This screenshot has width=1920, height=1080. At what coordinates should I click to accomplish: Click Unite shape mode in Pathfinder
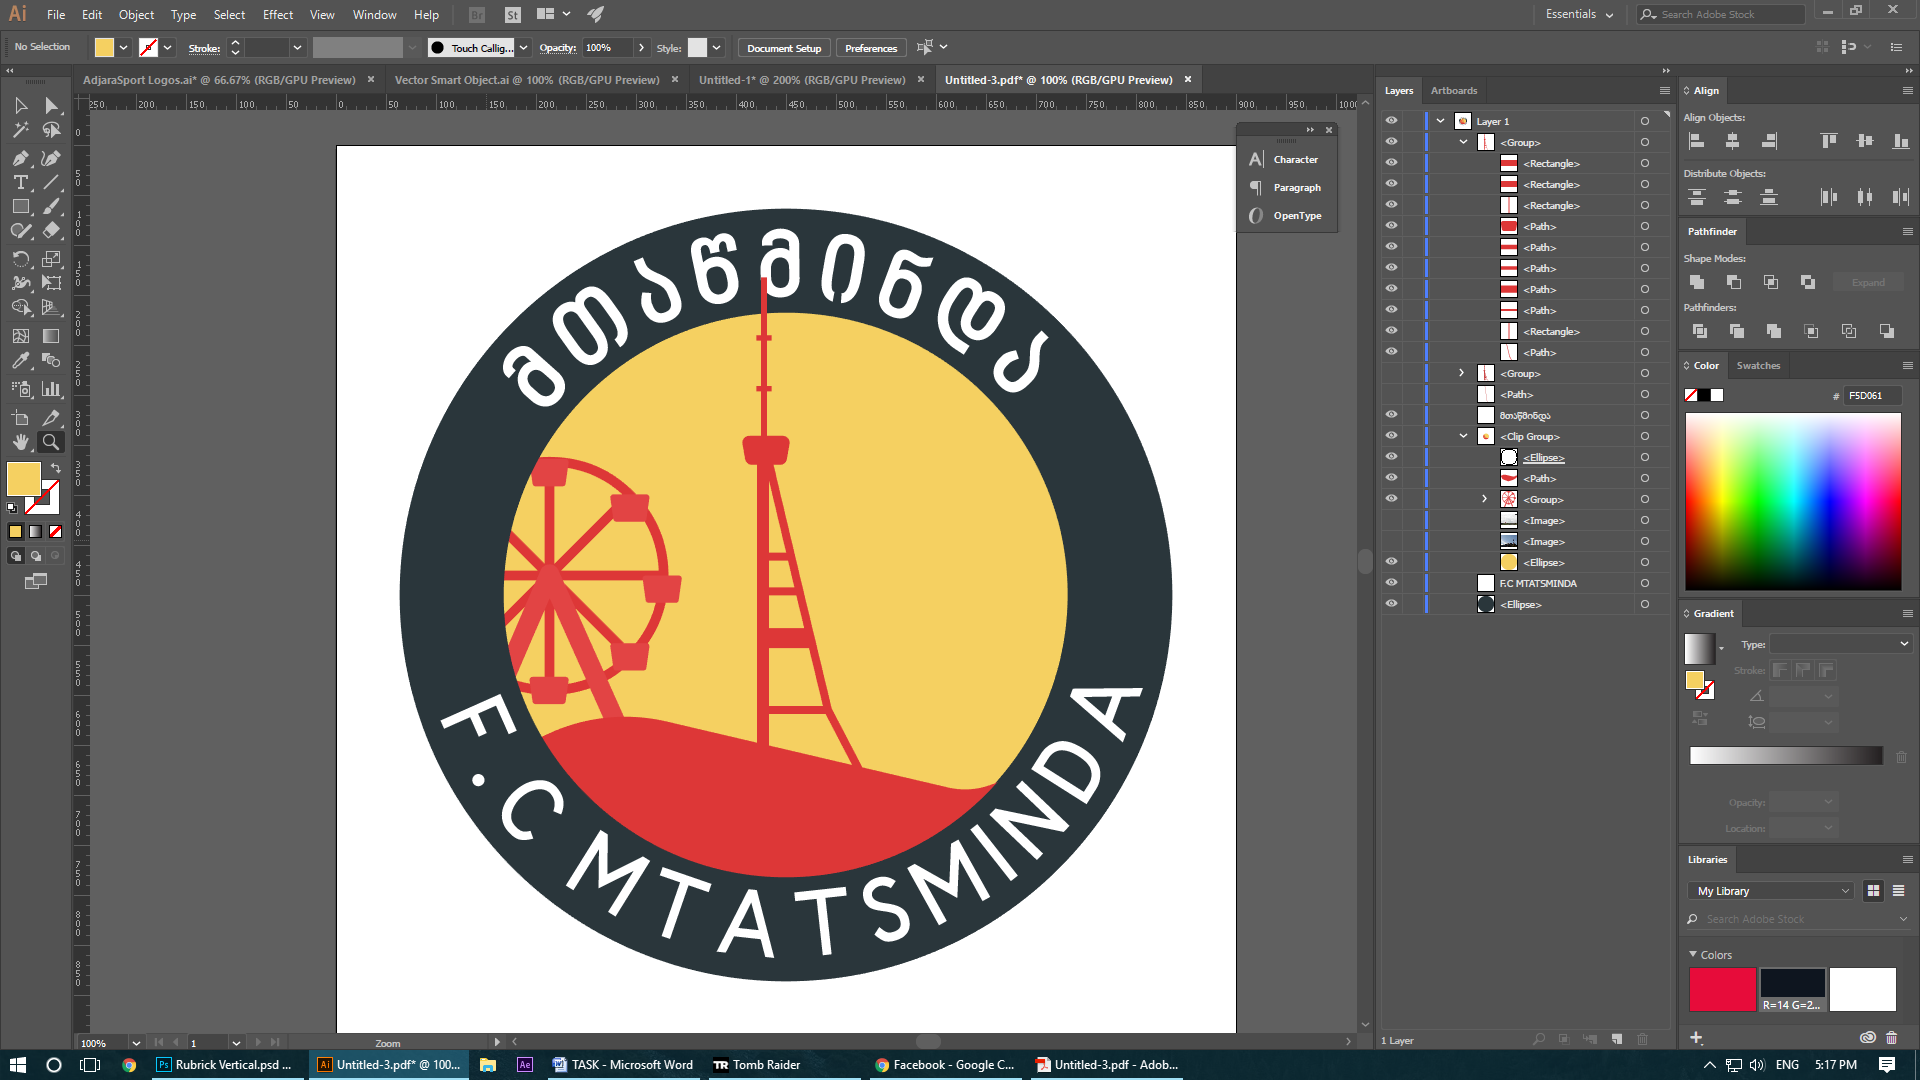[1697, 282]
